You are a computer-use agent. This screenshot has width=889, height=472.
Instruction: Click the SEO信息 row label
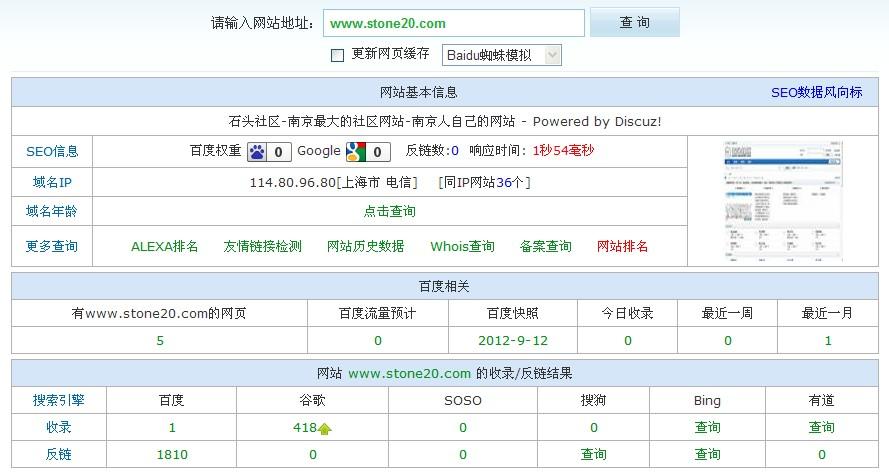tap(52, 151)
